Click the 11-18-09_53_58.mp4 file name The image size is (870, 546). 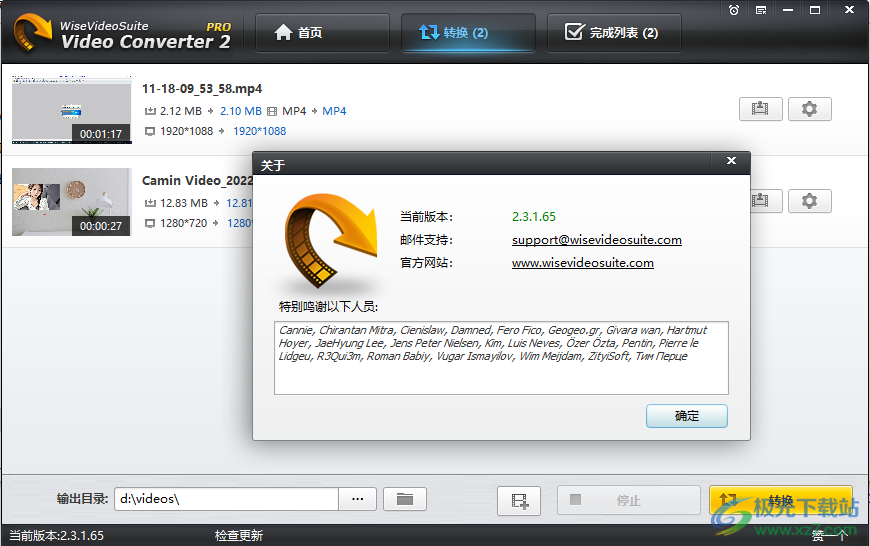pyautogui.click(x=202, y=89)
